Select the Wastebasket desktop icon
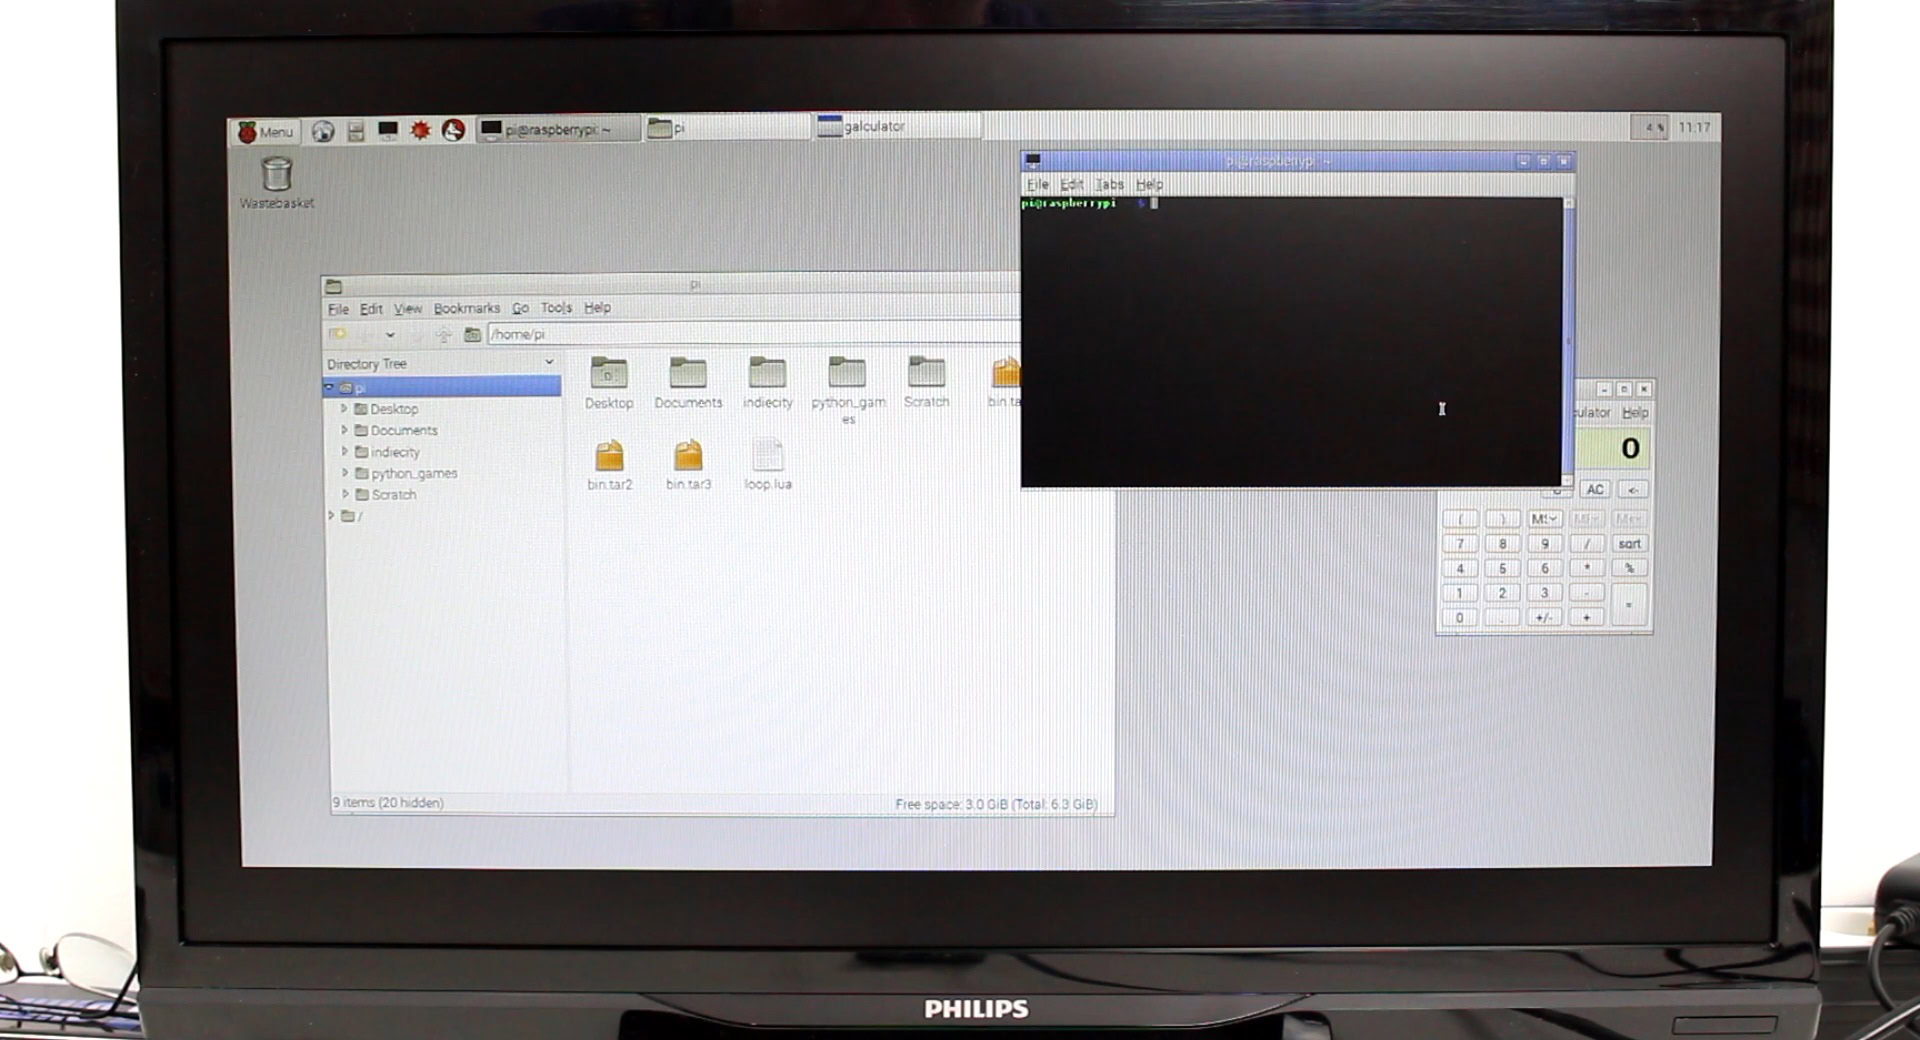 (x=276, y=183)
